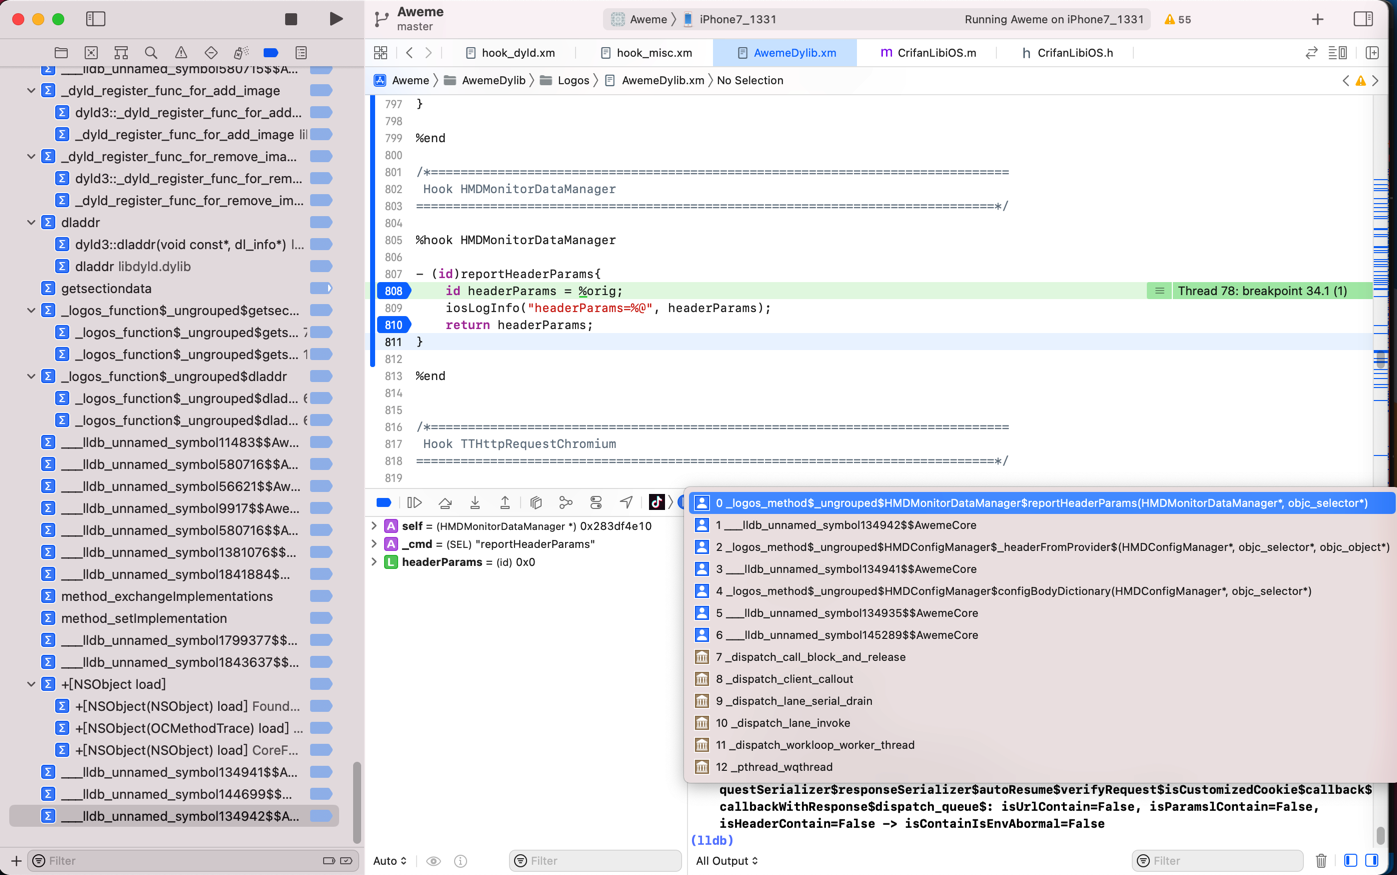Open the related items grid icon
The height and width of the screenshot is (875, 1397).
(381, 53)
